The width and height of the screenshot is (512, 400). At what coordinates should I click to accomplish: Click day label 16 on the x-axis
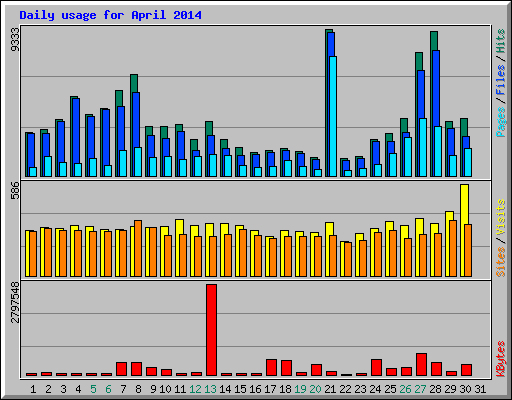(255, 389)
